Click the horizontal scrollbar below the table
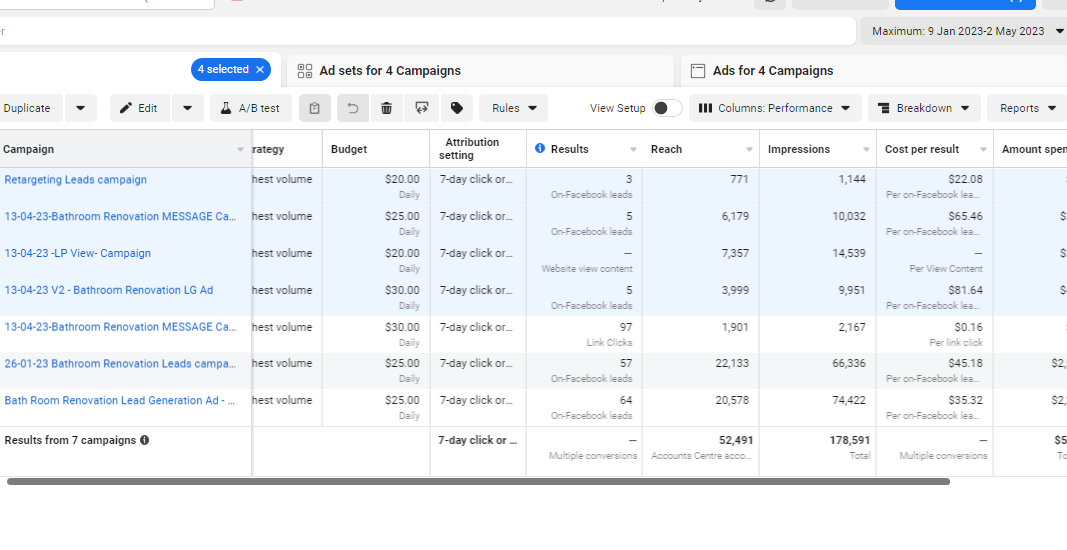Screen dimensions: 1067x550 (478, 481)
